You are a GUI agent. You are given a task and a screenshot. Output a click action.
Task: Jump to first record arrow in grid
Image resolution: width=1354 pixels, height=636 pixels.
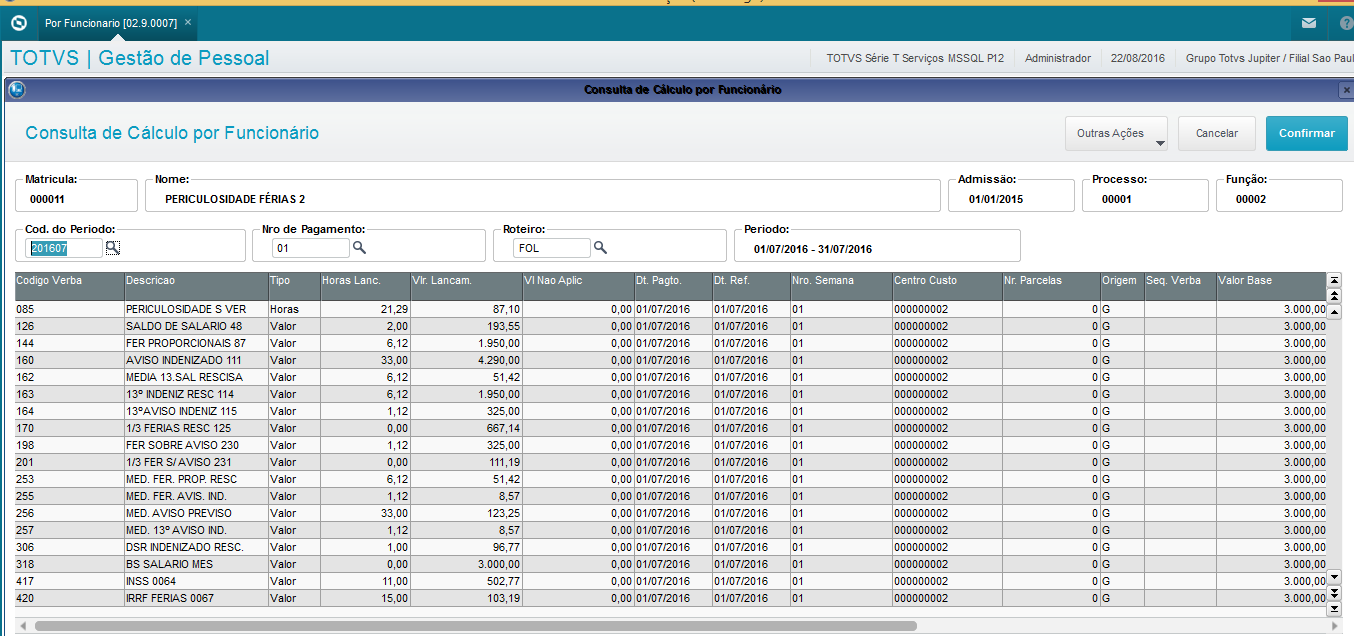1333,280
